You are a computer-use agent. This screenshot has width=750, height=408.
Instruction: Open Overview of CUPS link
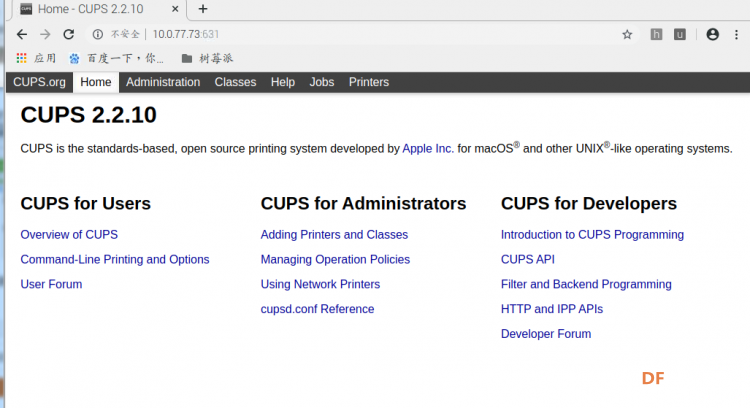tap(69, 235)
